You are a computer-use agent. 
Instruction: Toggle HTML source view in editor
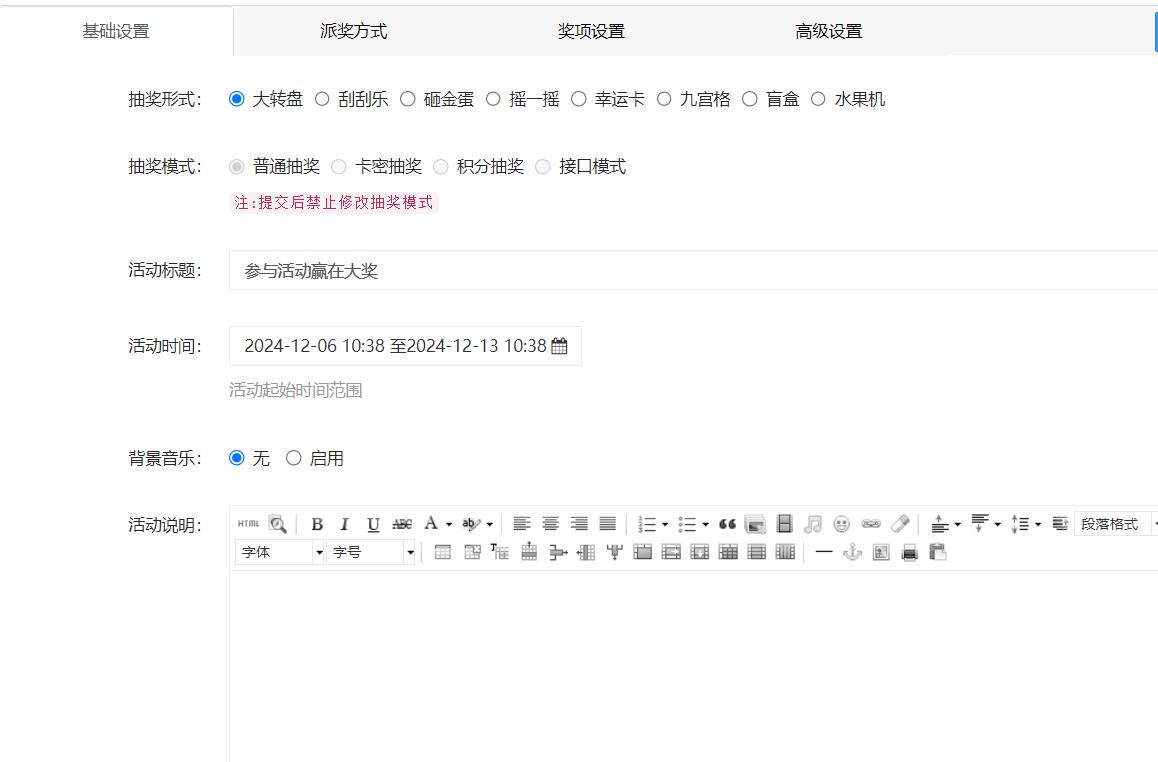(x=248, y=524)
